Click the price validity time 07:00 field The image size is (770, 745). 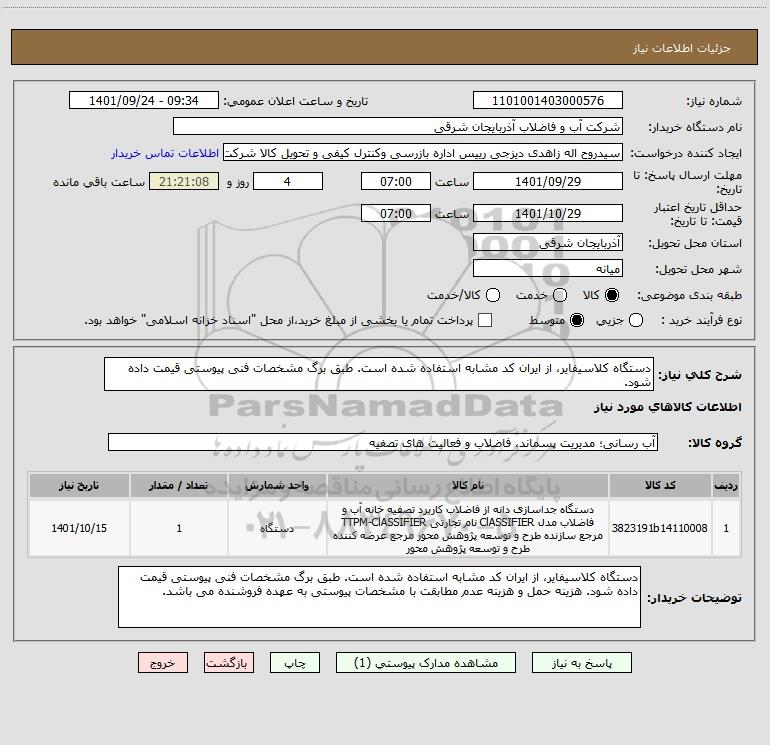pyautogui.click(x=396, y=213)
